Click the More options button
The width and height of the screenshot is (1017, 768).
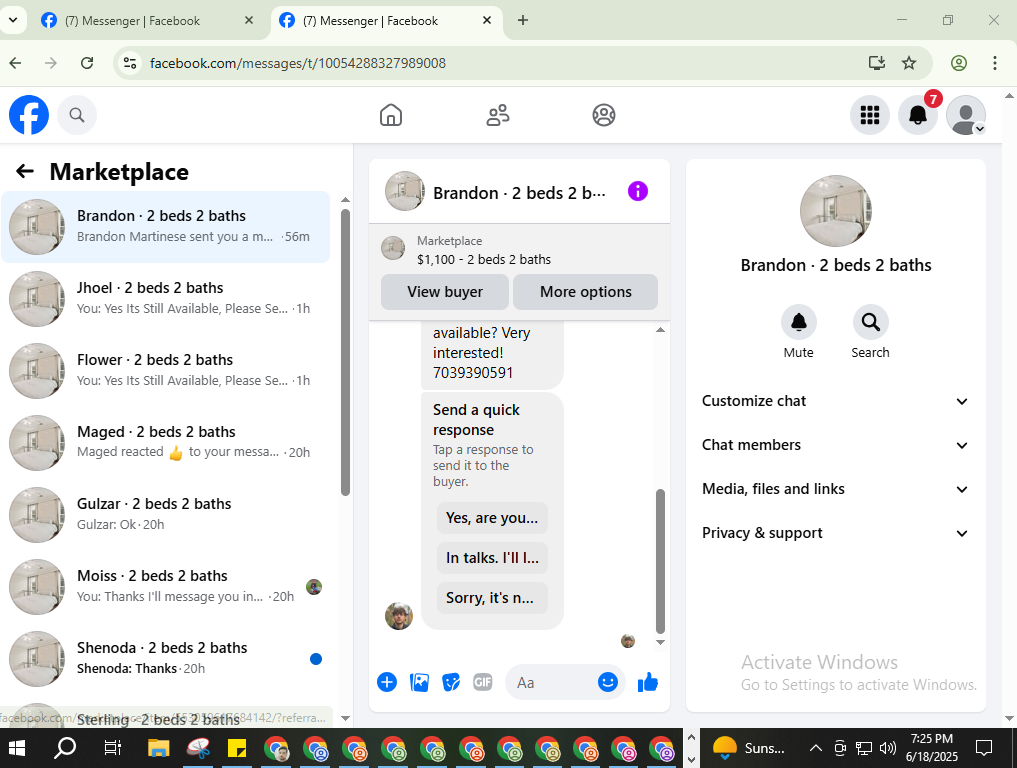(x=586, y=292)
